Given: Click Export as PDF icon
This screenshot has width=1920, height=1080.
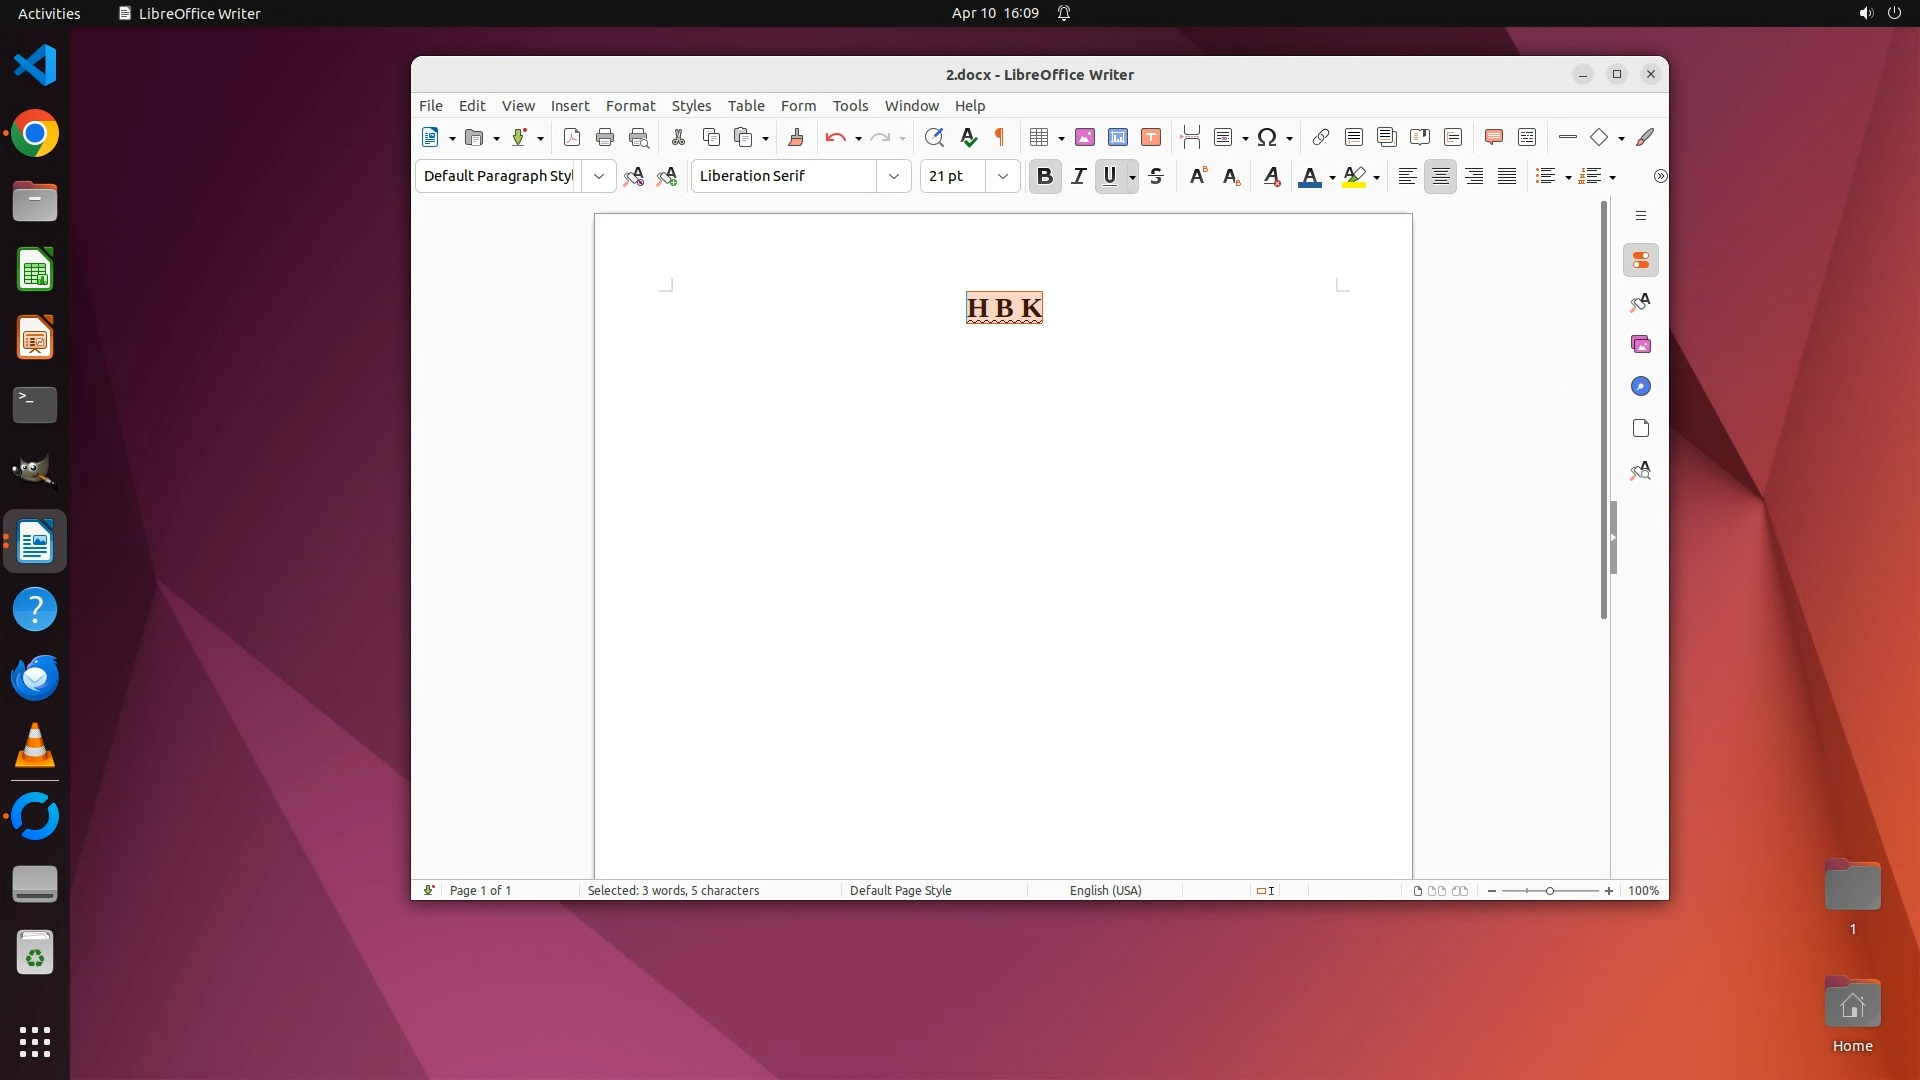Looking at the screenshot, I should (x=572, y=138).
